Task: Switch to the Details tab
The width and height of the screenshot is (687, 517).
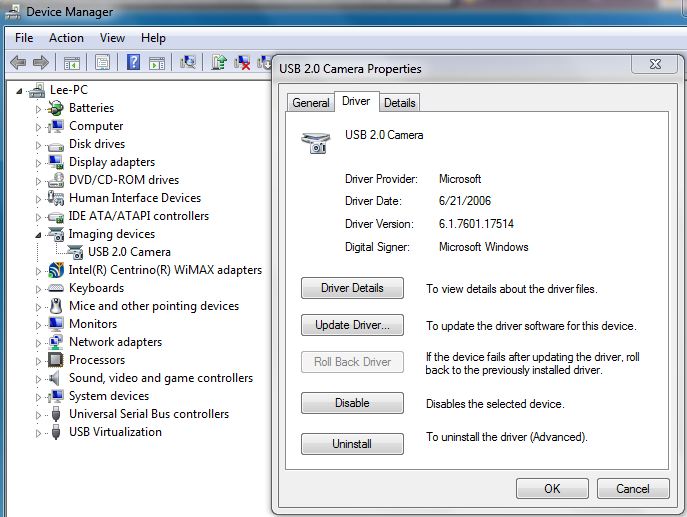Action: (x=400, y=103)
